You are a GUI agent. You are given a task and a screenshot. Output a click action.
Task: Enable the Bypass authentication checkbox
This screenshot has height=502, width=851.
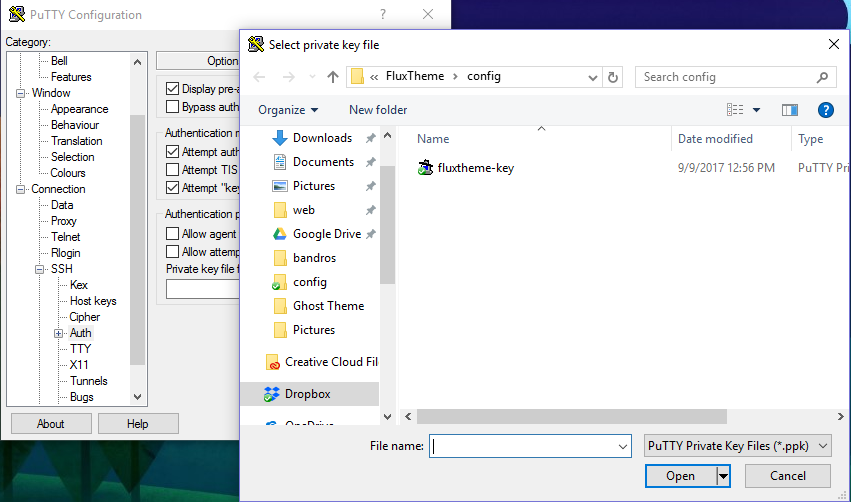(x=173, y=107)
